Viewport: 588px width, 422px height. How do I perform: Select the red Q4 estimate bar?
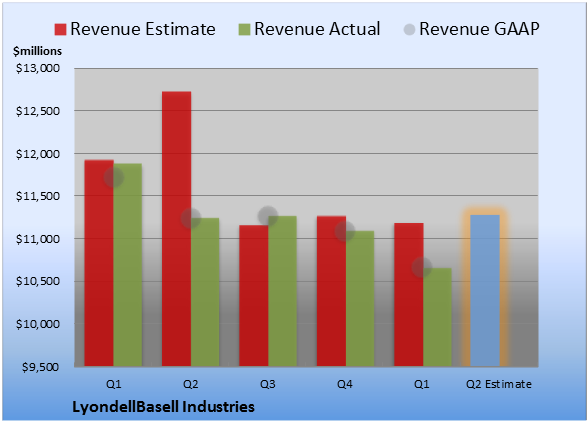pyautogui.click(x=331, y=291)
